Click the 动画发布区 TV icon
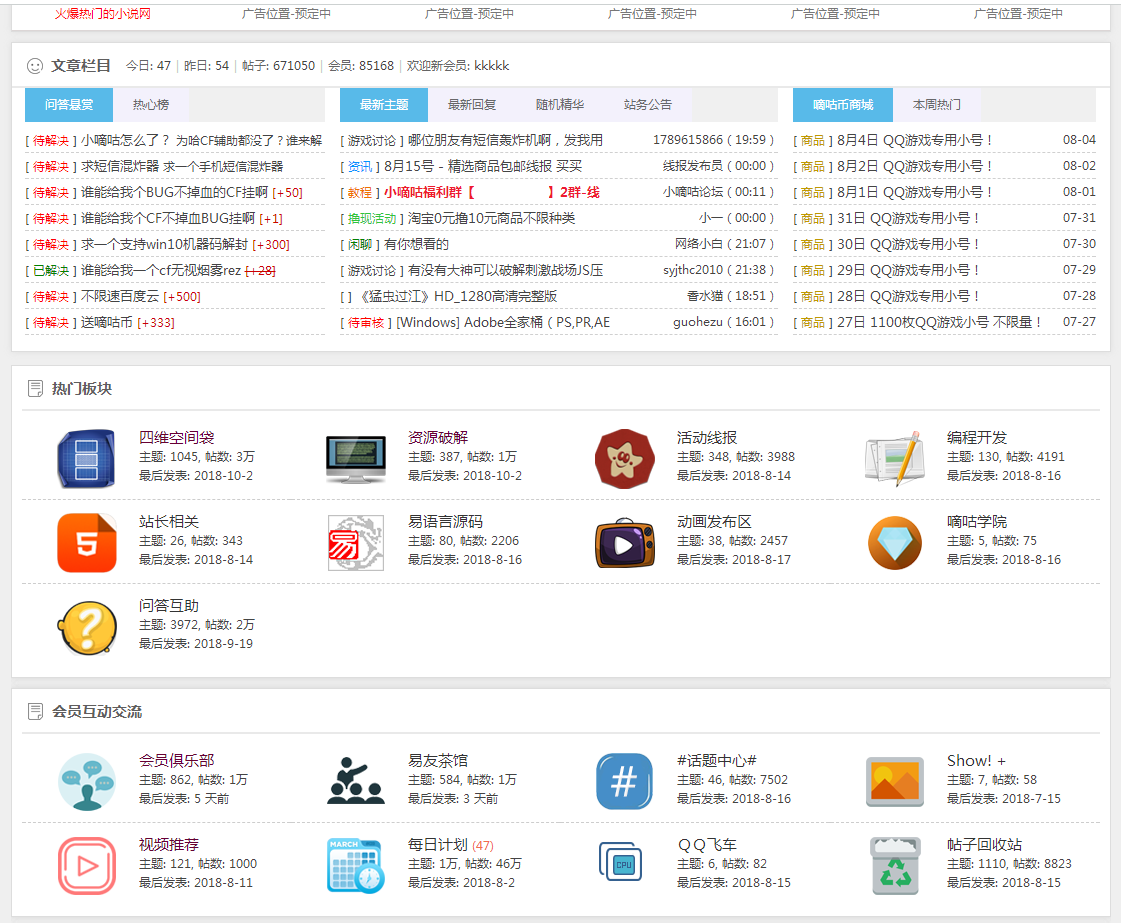Image resolution: width=1121 pixels, height=923 pixels. (625, 543)
